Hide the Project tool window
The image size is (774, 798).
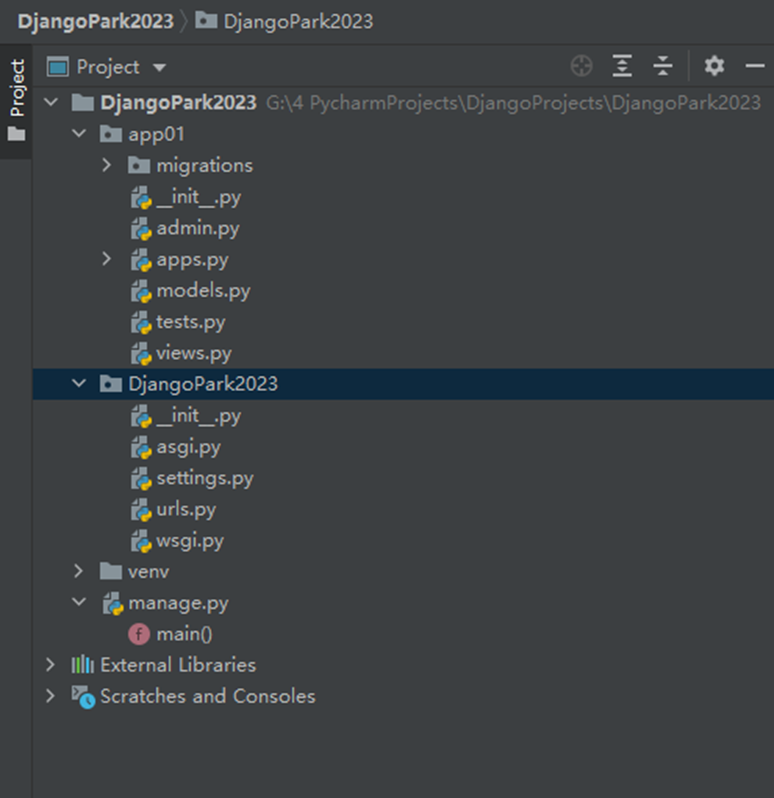[755, 66]
